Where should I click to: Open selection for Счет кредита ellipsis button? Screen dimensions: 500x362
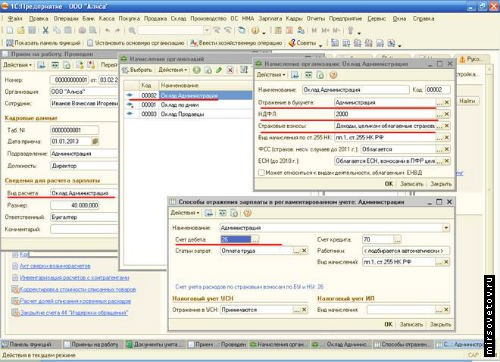pos(397,239)
